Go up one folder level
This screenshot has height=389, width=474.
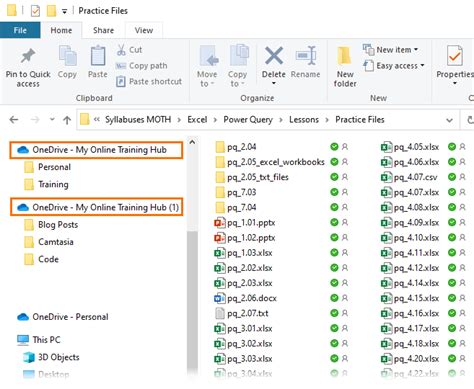tap(67, 120)
